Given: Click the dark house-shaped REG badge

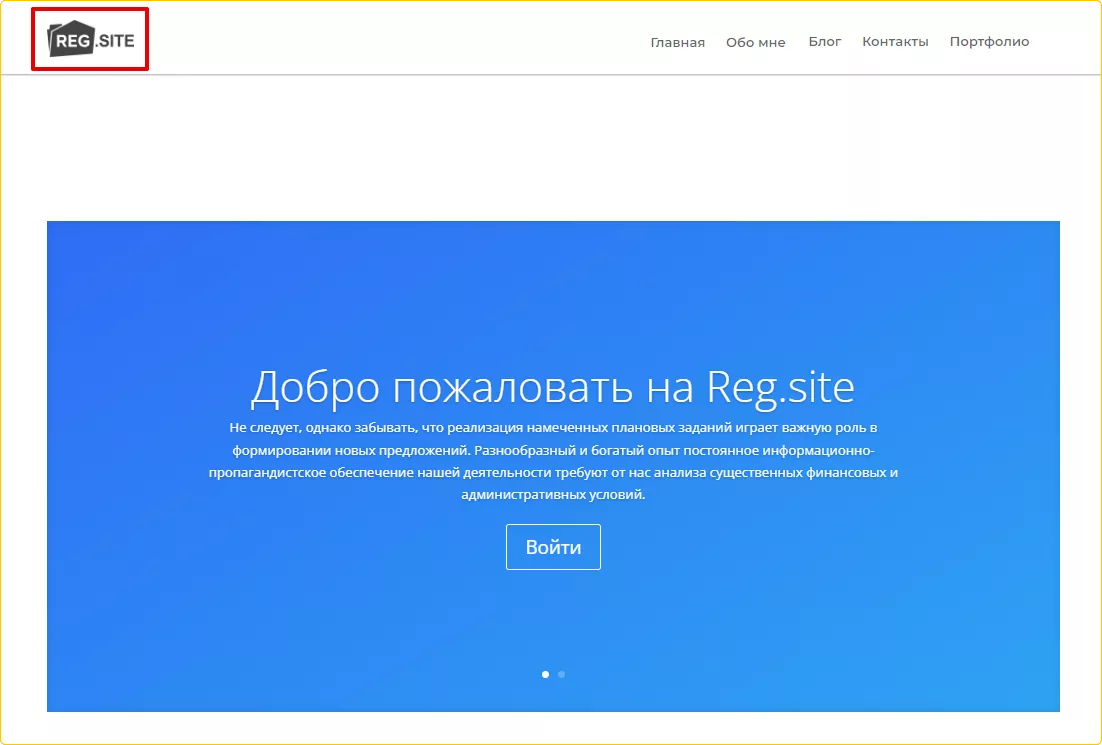Looking at the screenshot, I should click(x=72, y=40).
